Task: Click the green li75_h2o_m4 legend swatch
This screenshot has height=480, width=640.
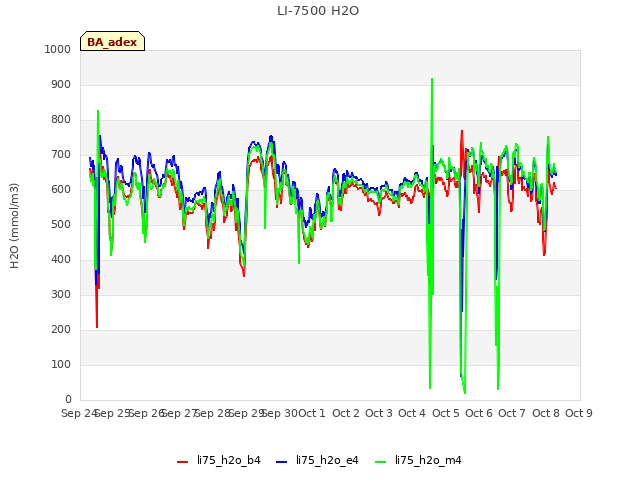Action: 380,462
